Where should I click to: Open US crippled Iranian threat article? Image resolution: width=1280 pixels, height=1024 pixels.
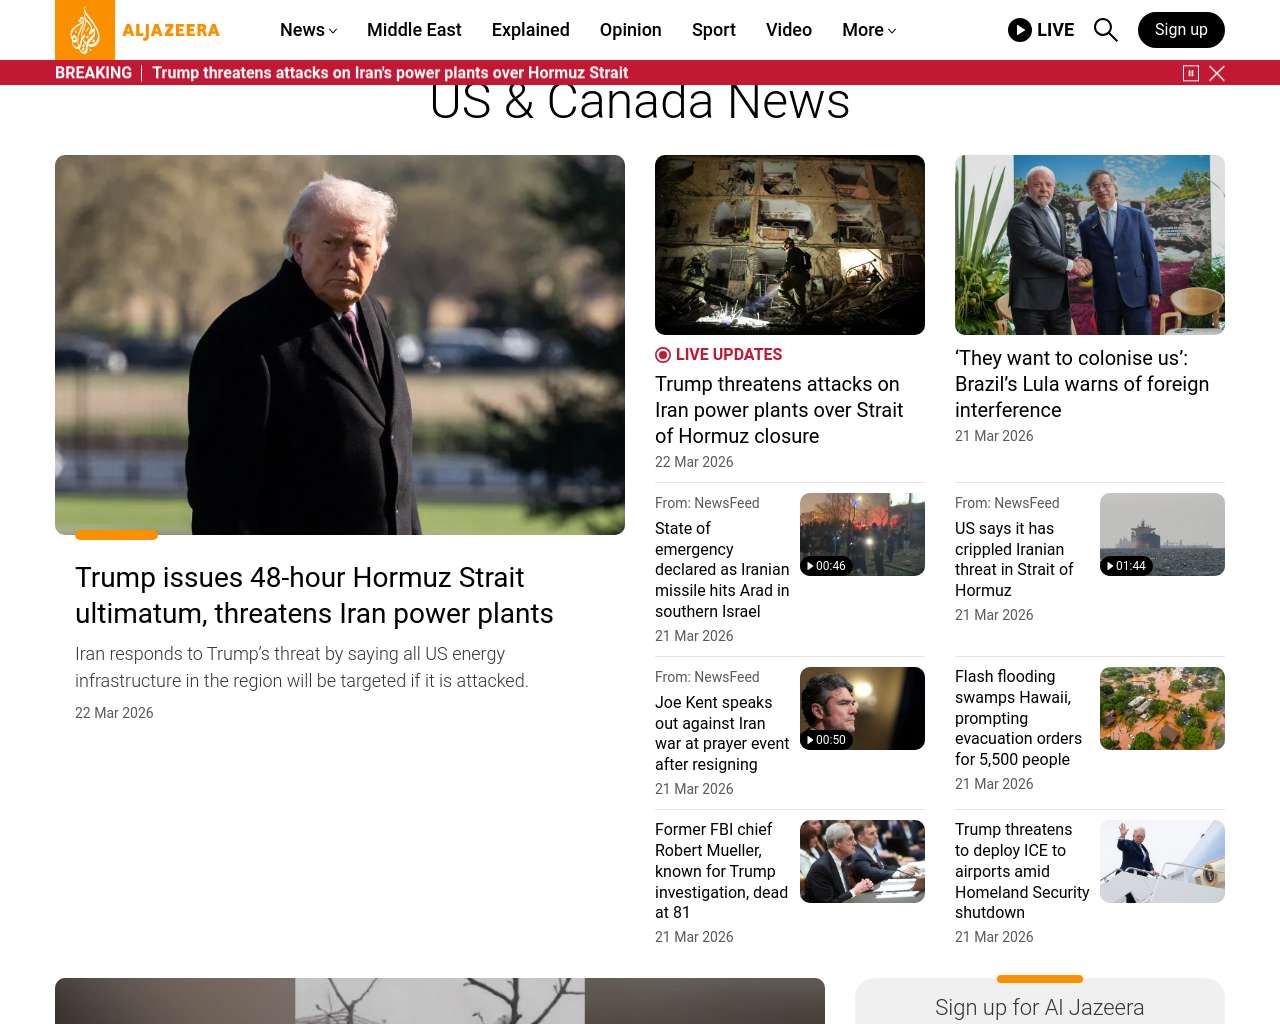[1014, 559]
